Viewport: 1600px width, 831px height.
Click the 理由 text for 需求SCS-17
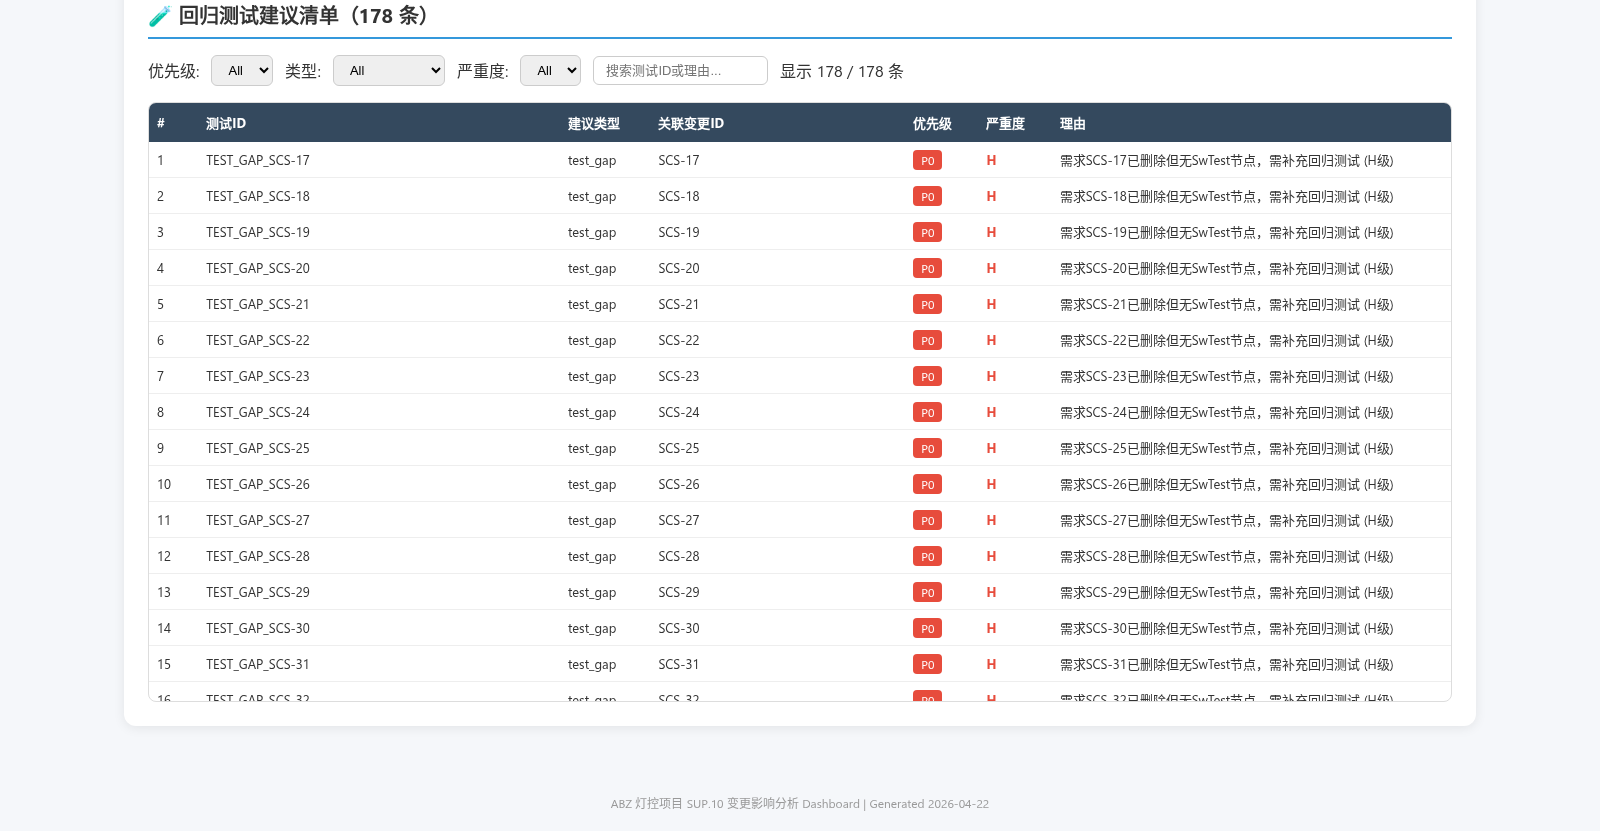tap(1226, 160)
